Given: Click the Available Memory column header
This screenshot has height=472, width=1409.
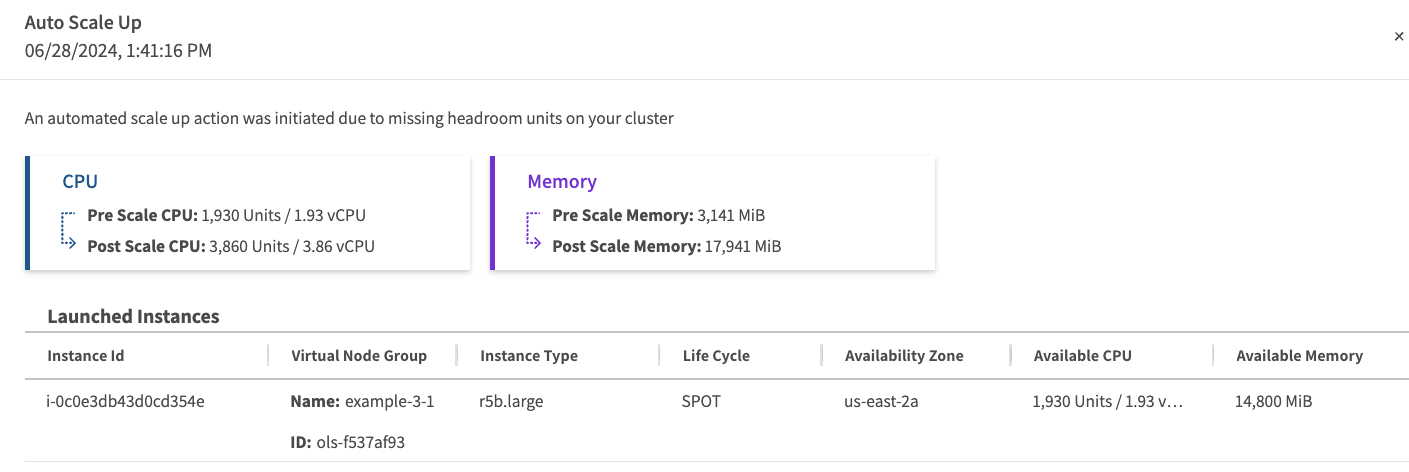Looking at the screenshot, I should pos(1299,355).
